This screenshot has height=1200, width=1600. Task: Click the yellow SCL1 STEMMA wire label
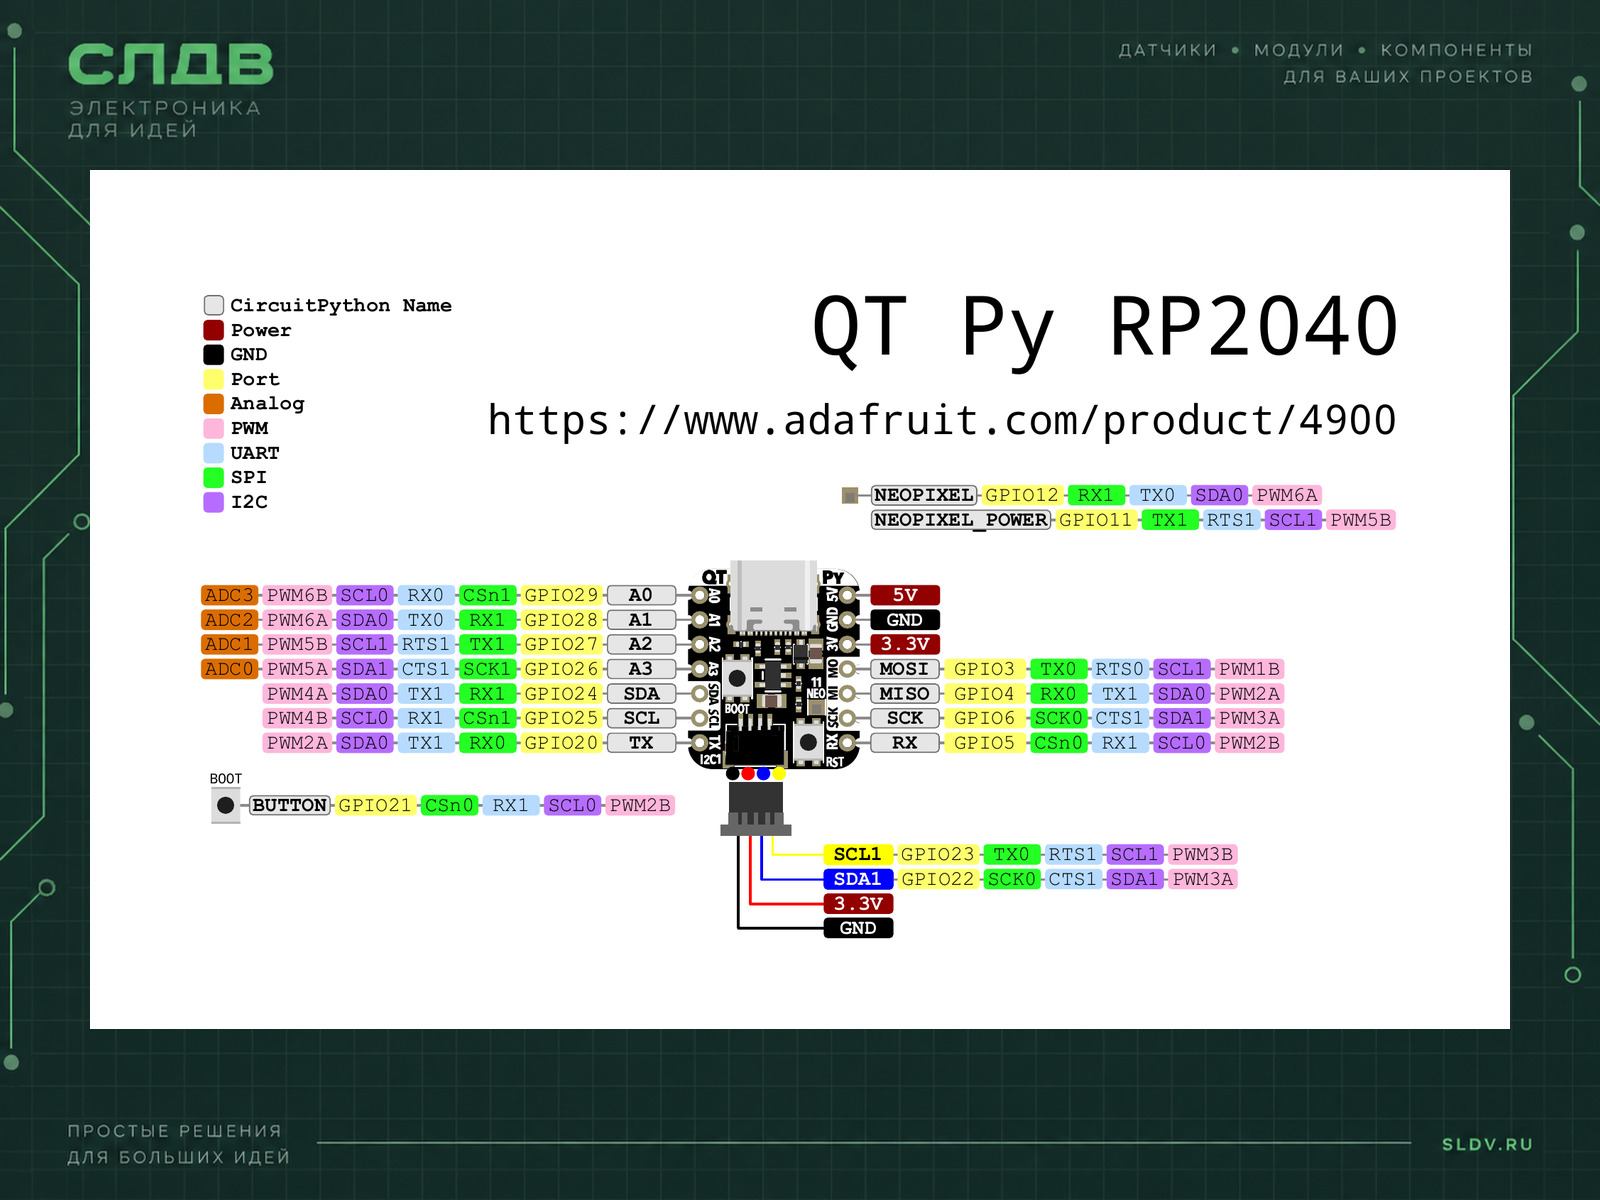pyautogui.click(x=858, y=854)
